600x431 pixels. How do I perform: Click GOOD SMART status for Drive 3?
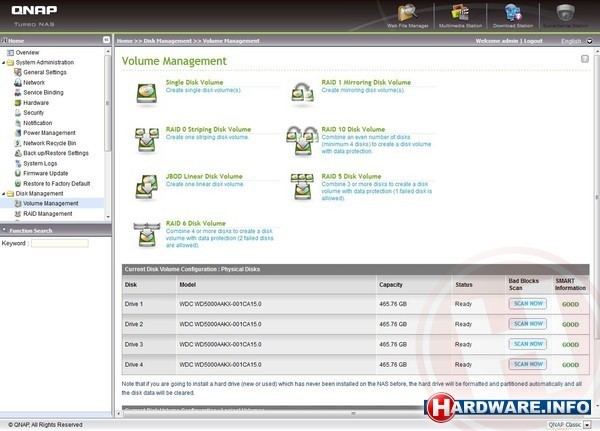click(x=570, y=344)
